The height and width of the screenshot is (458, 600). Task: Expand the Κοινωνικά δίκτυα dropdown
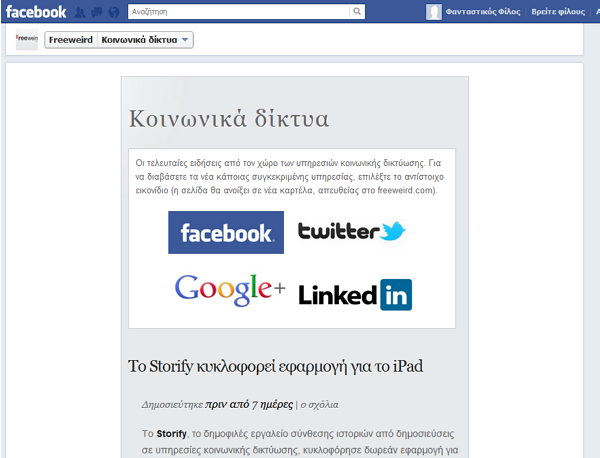(x=145, y=40)
